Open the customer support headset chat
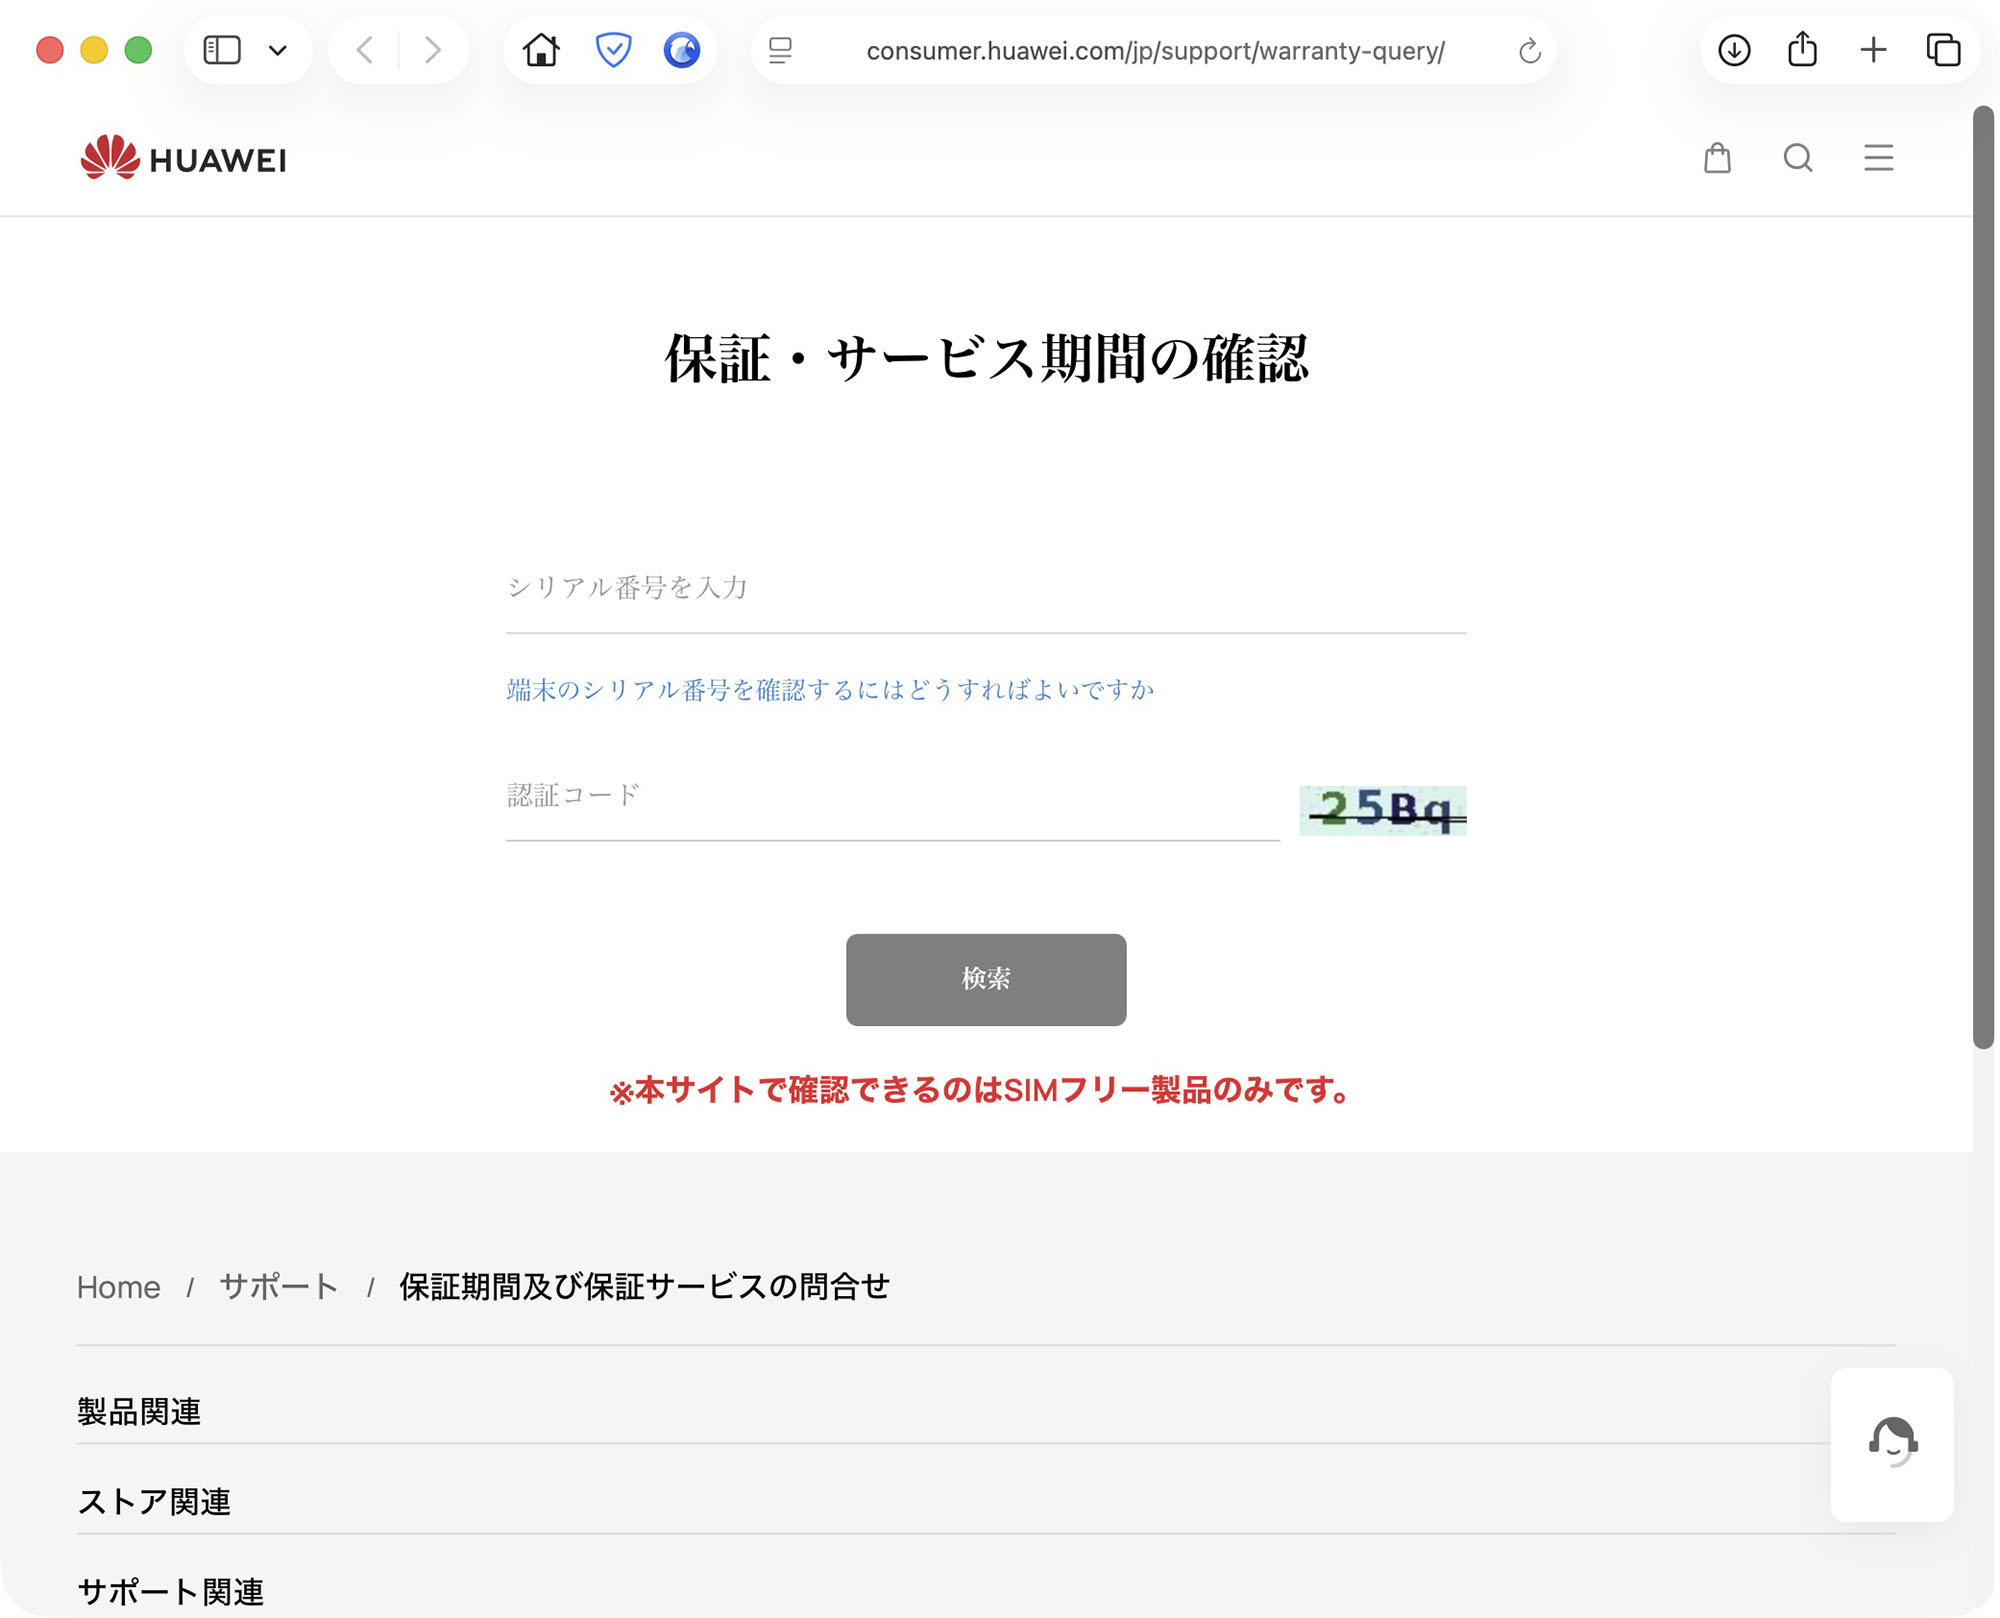The height and width of the screenshot is (1618, 2000). point(1891,1443)
